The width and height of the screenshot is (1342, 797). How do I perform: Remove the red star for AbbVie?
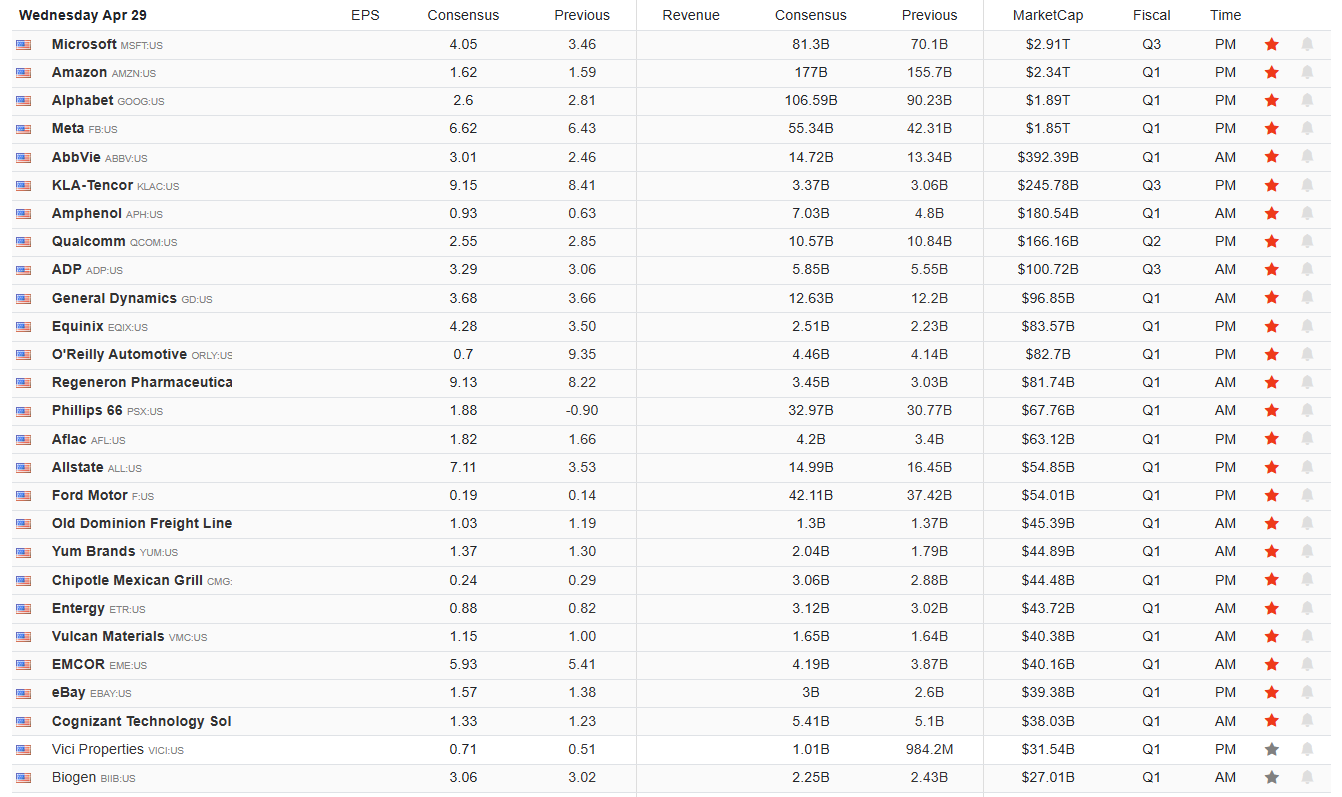coord(1272,157)
